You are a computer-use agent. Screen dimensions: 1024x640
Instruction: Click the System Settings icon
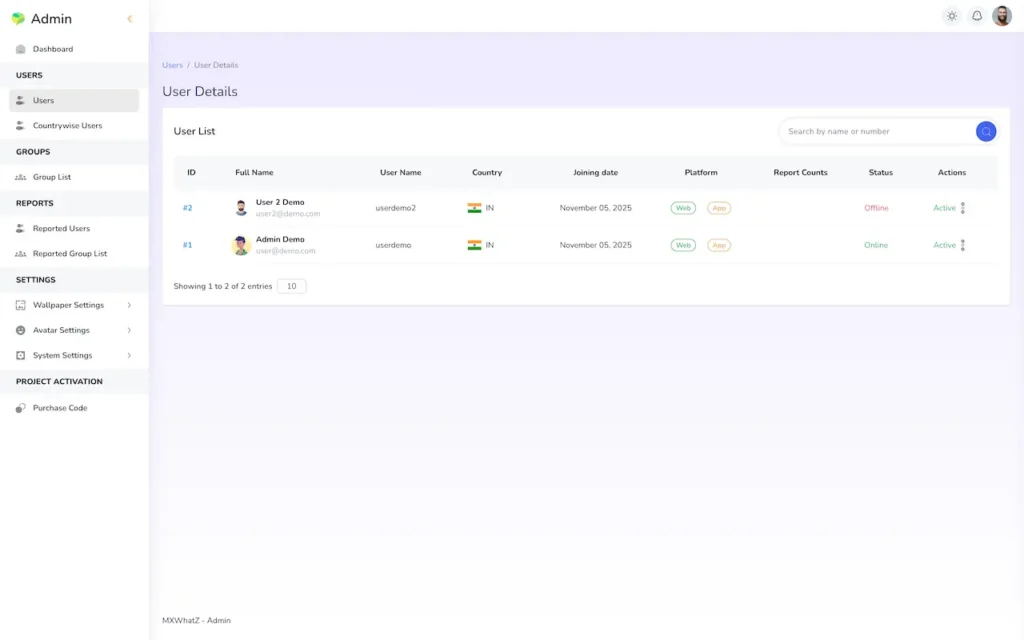tap(21, 355)
